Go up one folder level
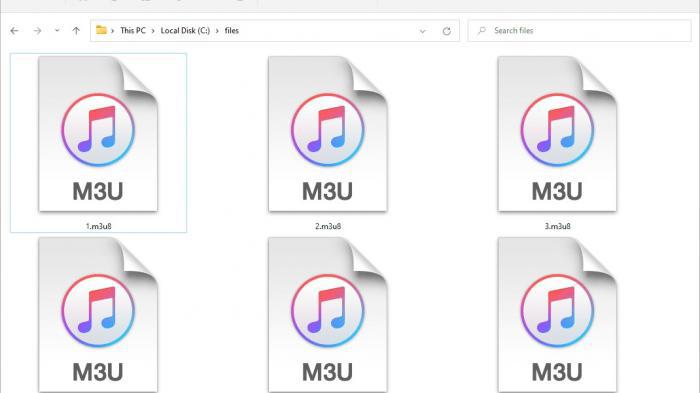Image resolution: width=700 pixels, height=393 pixels. pos(76,31)
